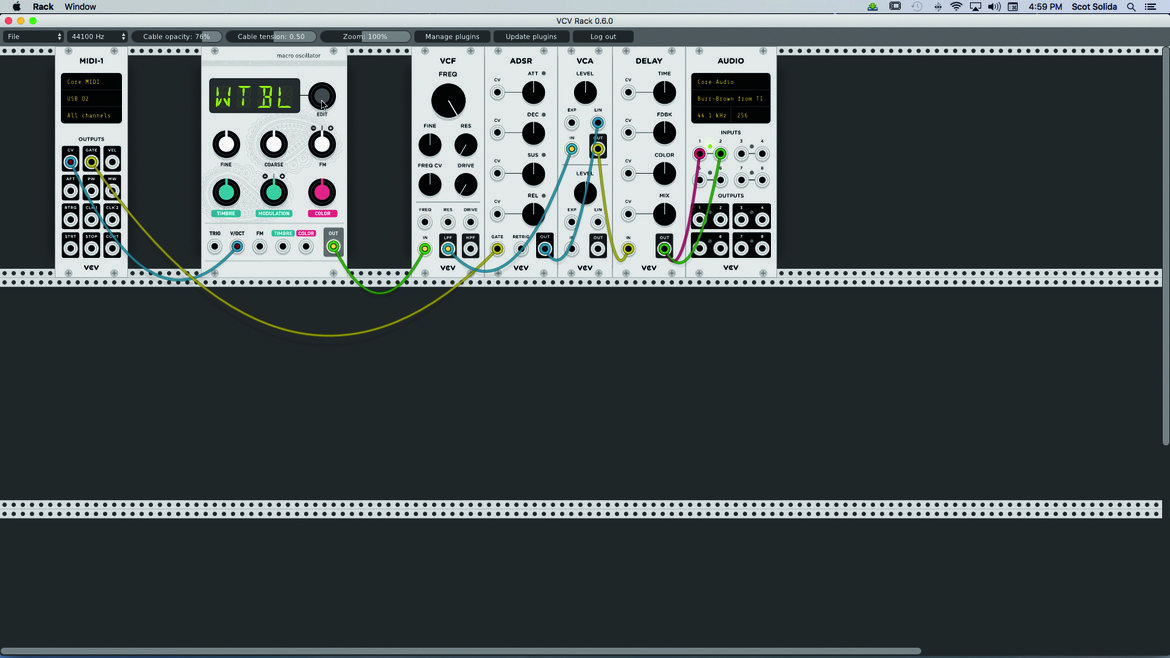Click AUDIO module input 2 jack

pos(720,154)
